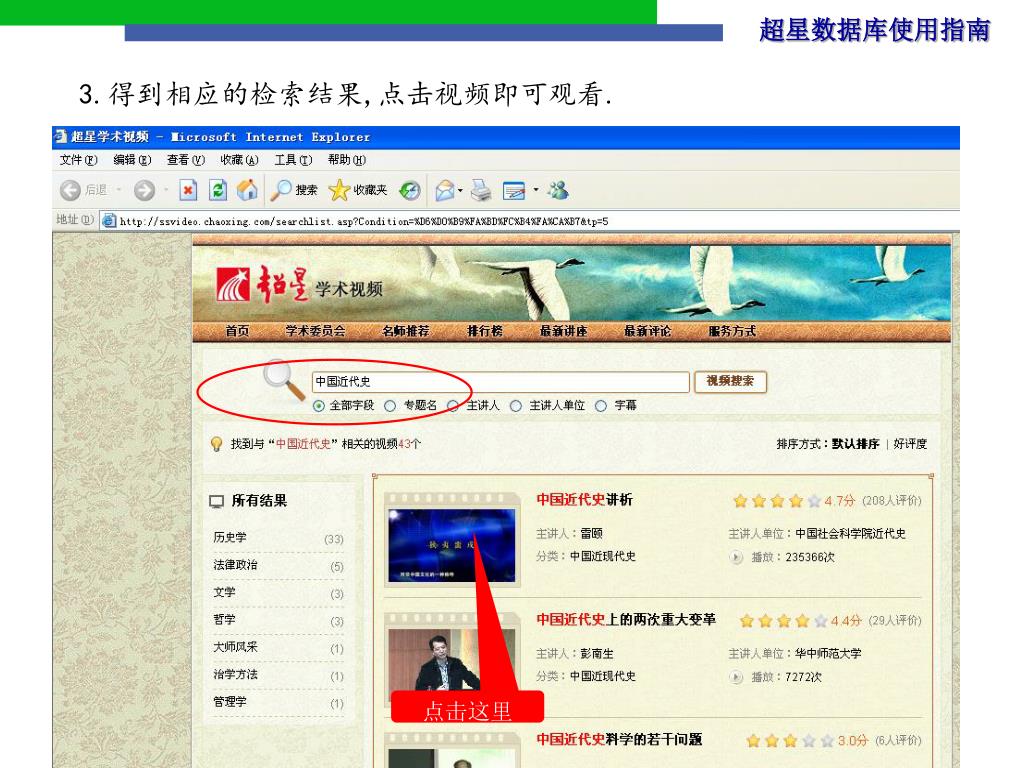Open video thumbnail for 中国近代史讲析
Screen dimensions: 1024x768
[452, 545]
